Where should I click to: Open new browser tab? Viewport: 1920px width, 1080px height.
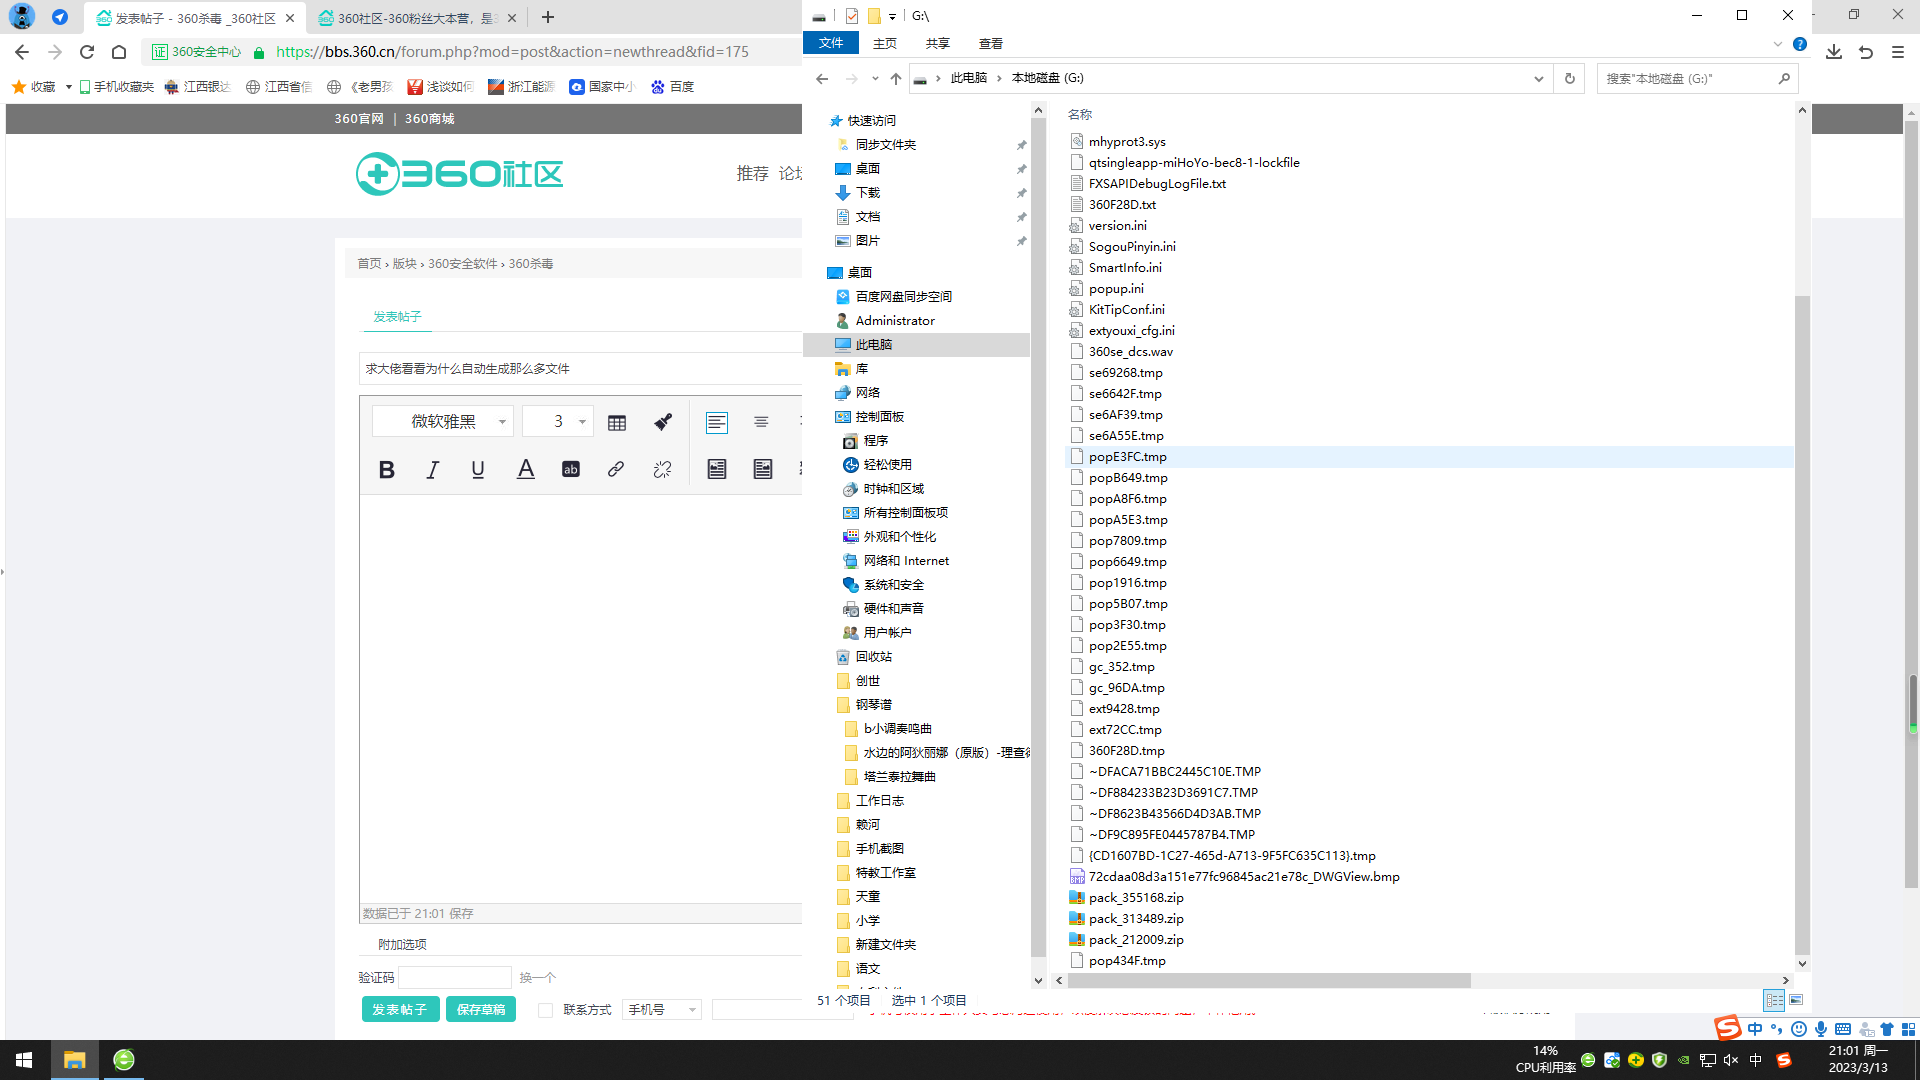pos(548,17)
